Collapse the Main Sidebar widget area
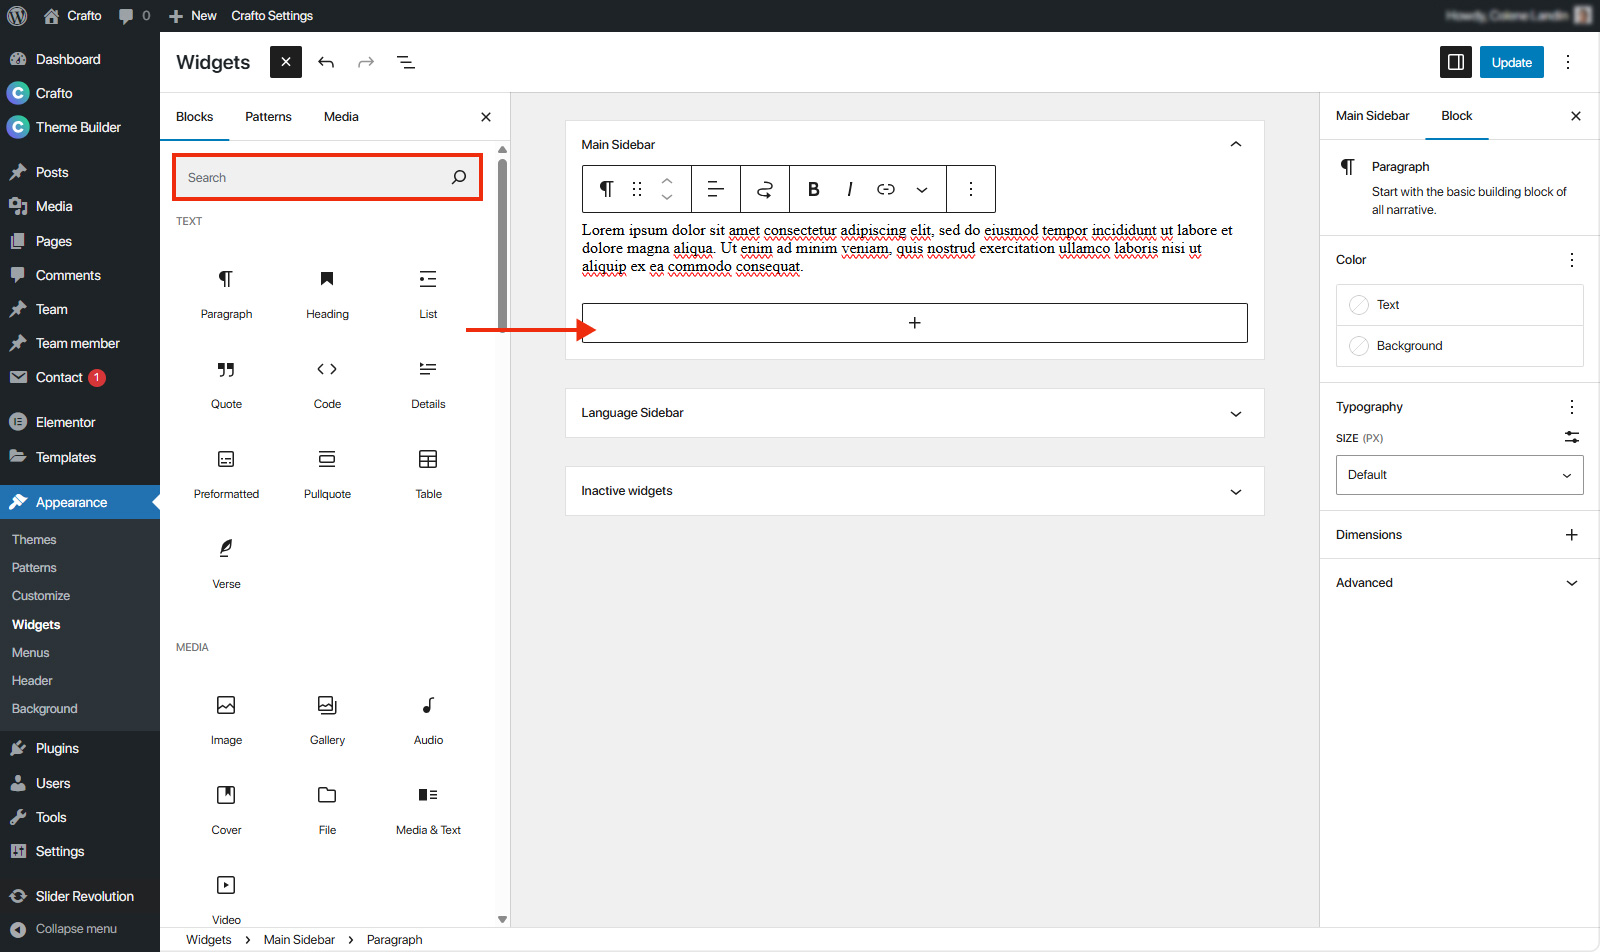 (1236, 144)
